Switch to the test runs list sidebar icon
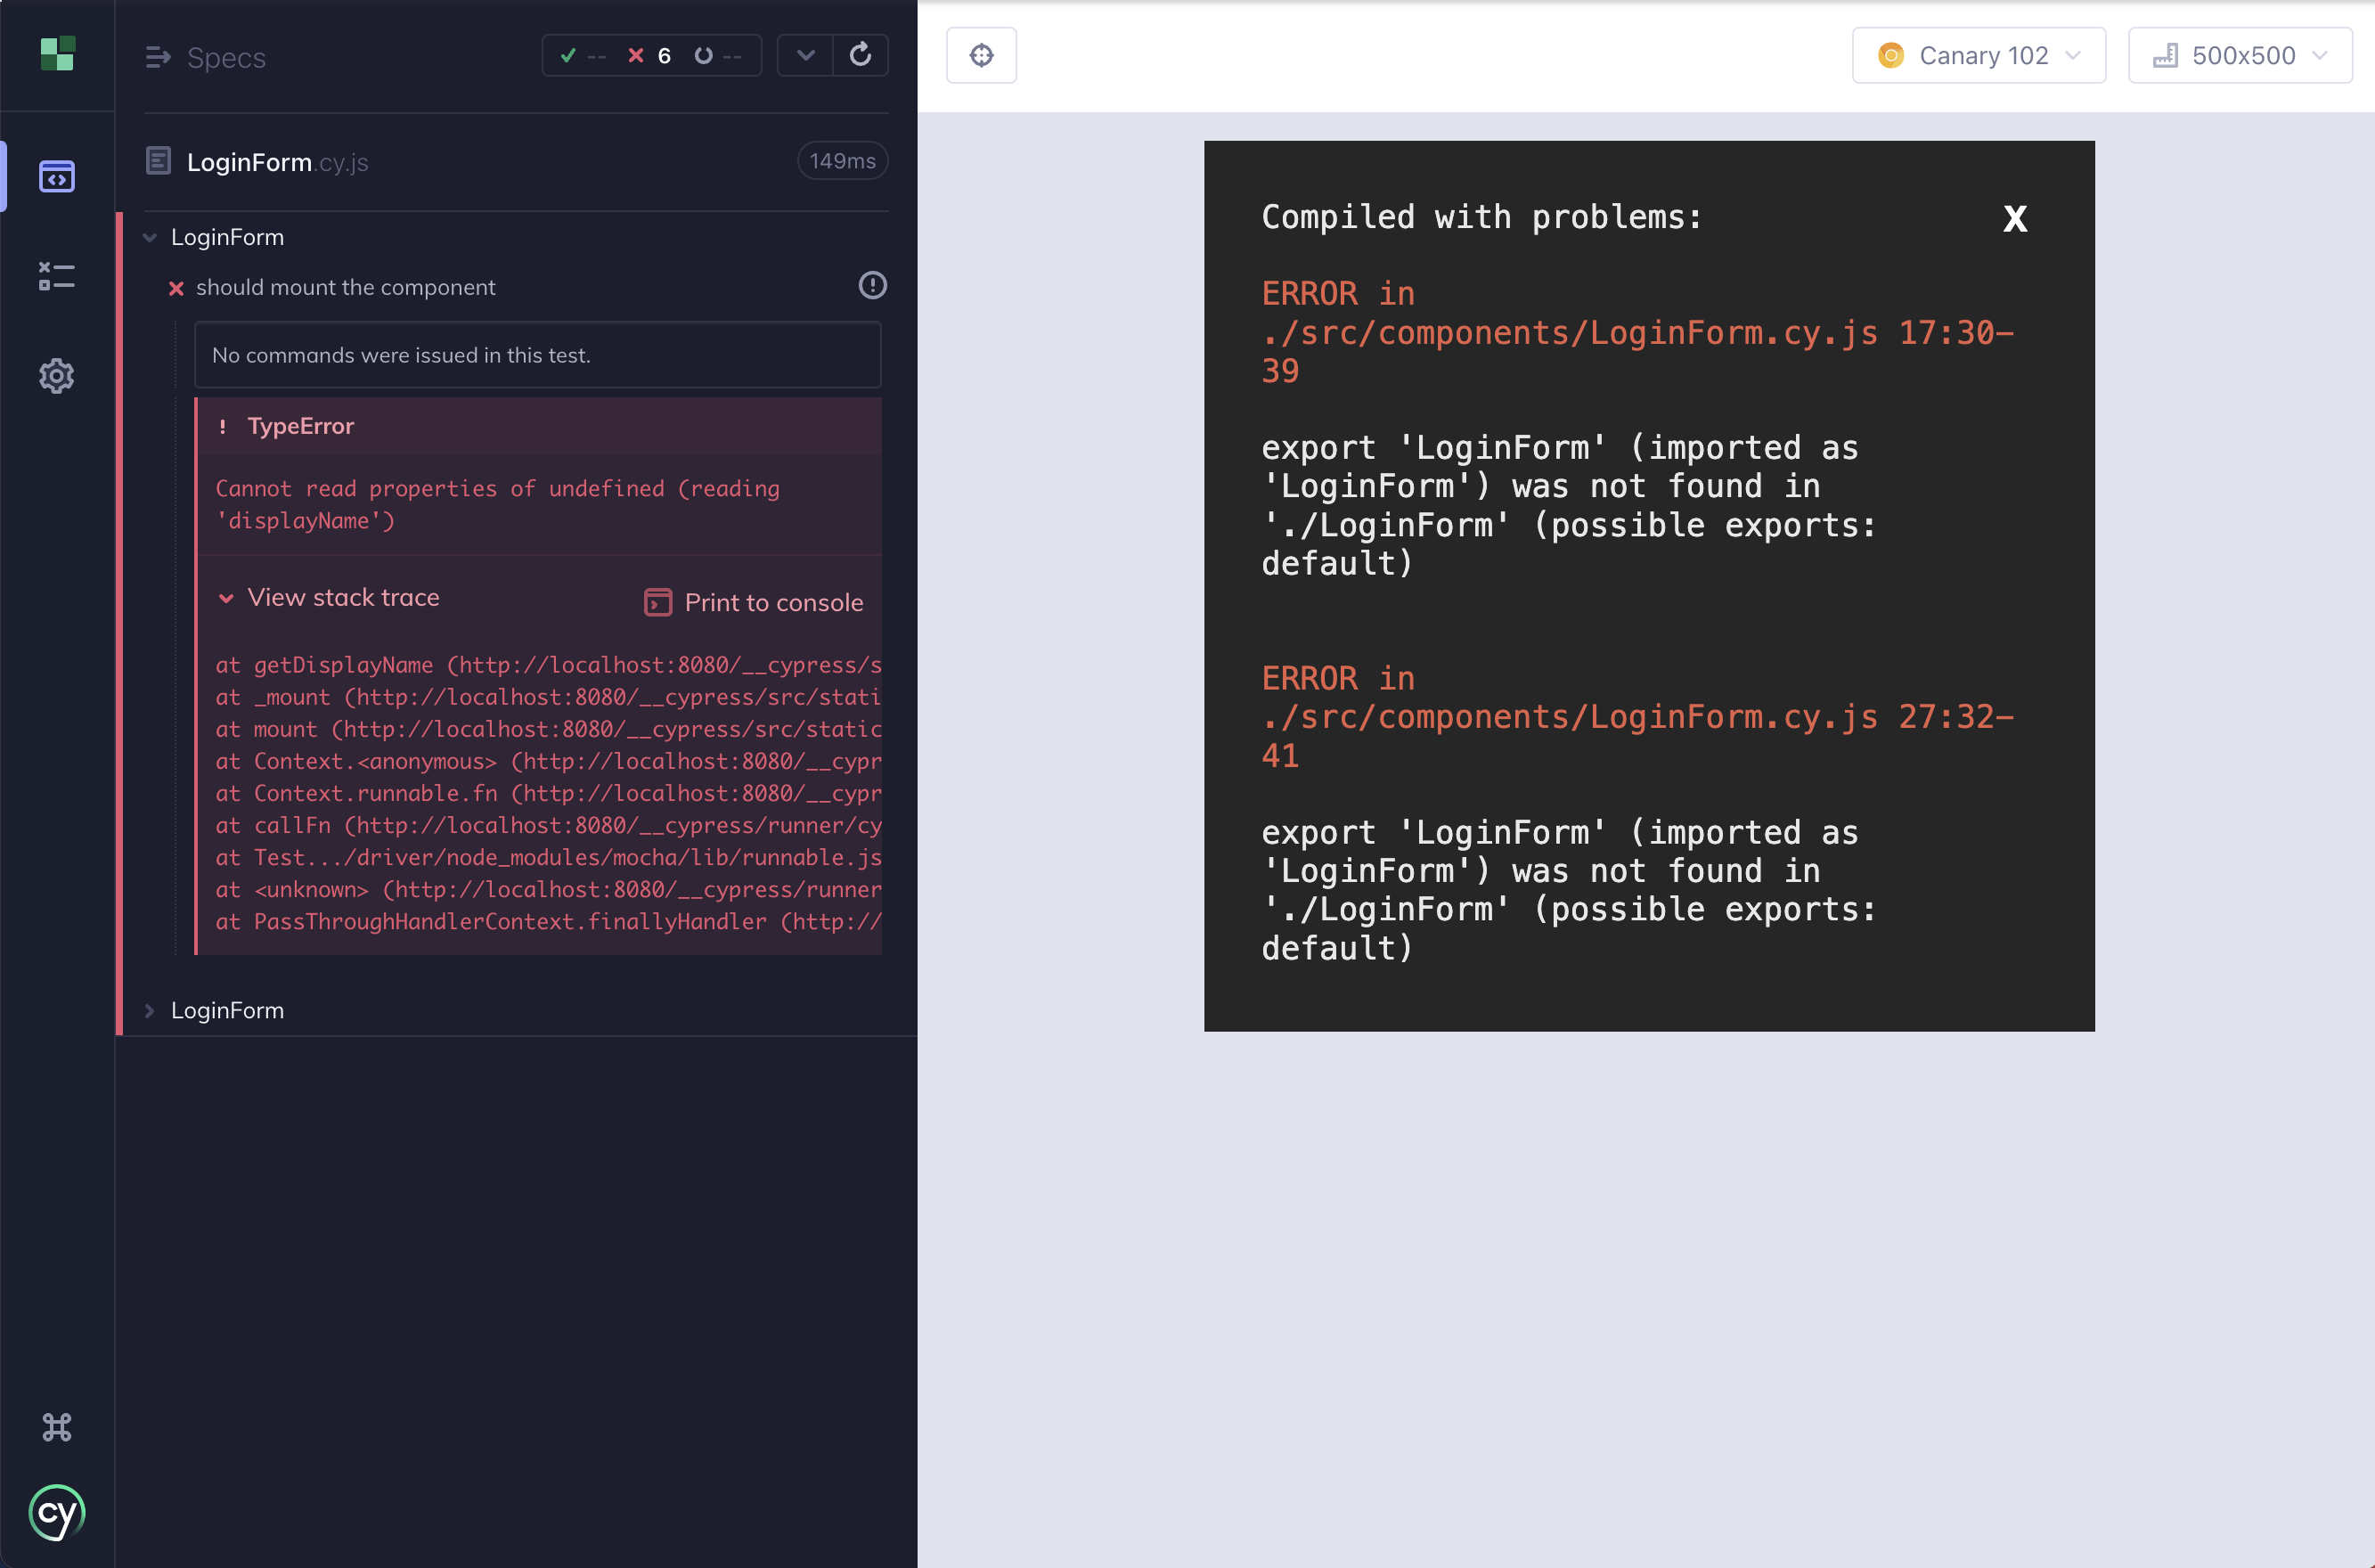Viewport: 2375px width, 1568px height. pos(57,277)
